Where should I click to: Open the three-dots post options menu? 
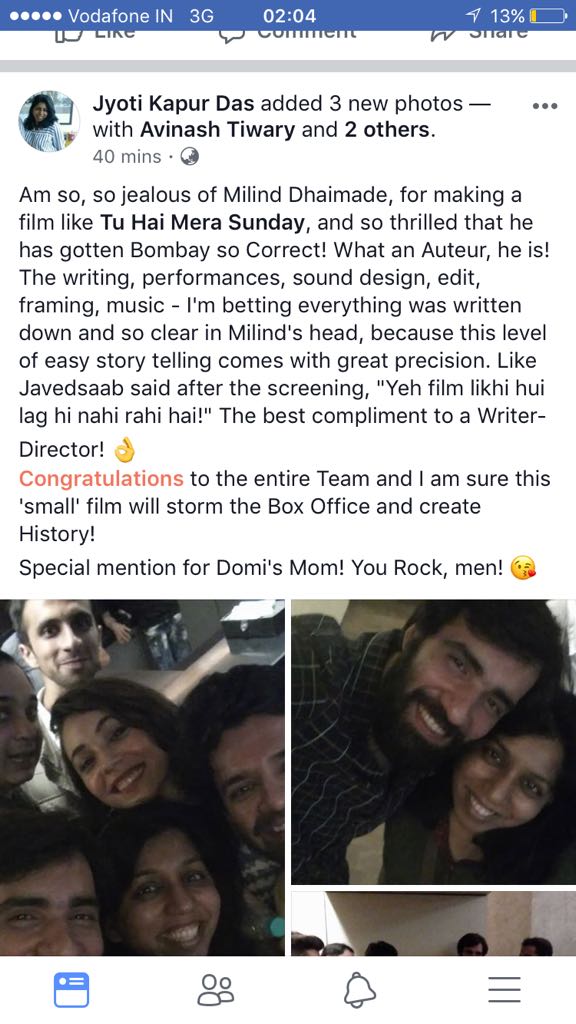[x=545, y=106]
